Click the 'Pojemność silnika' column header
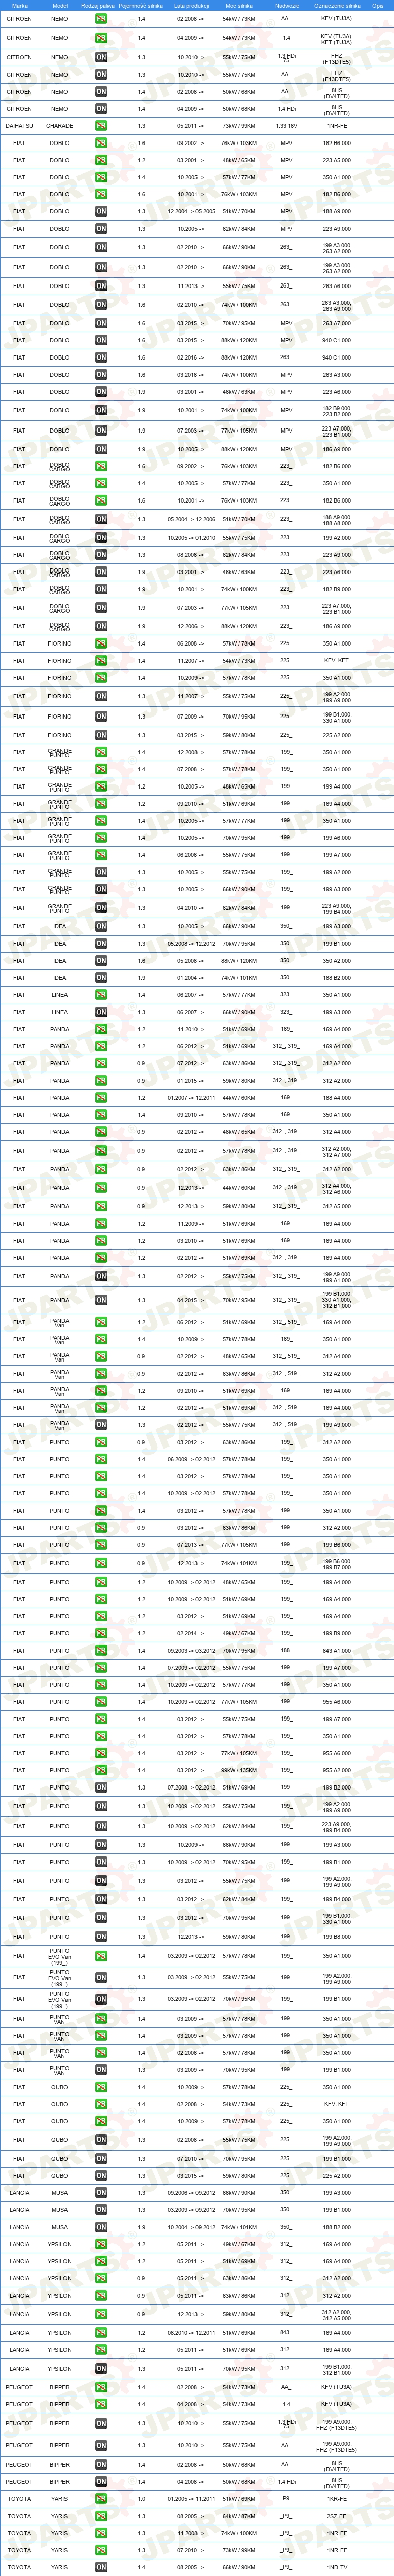The image size is (394, 2576). tap(141, 5)
